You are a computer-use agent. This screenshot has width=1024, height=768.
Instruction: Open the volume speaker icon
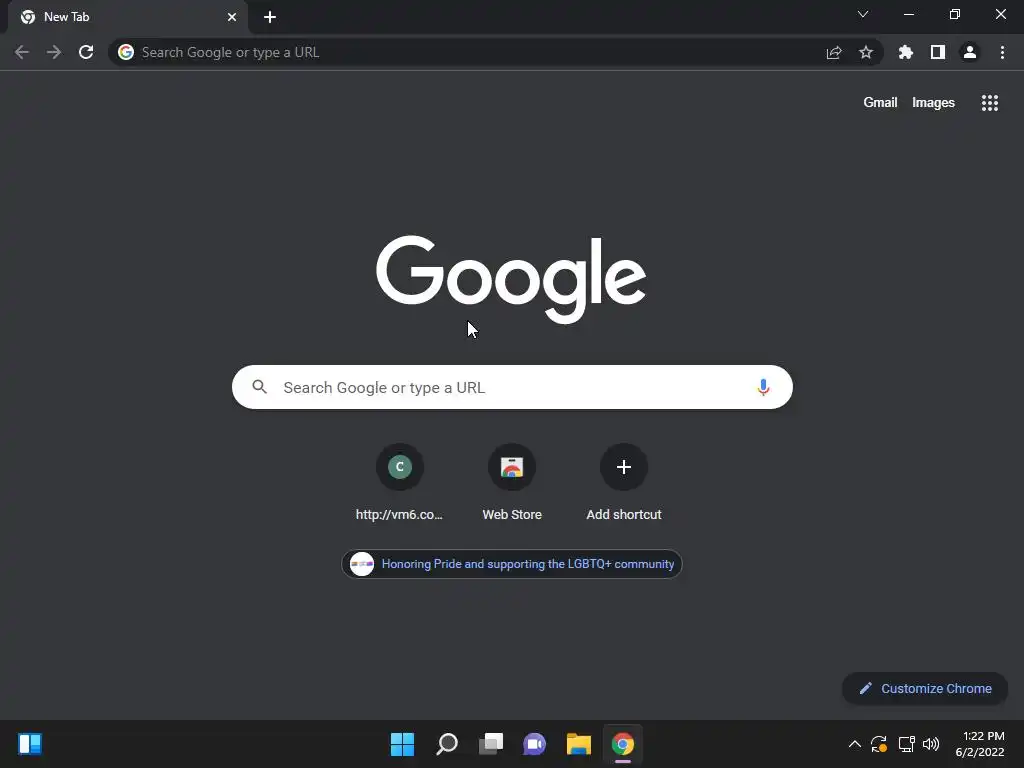931,744
